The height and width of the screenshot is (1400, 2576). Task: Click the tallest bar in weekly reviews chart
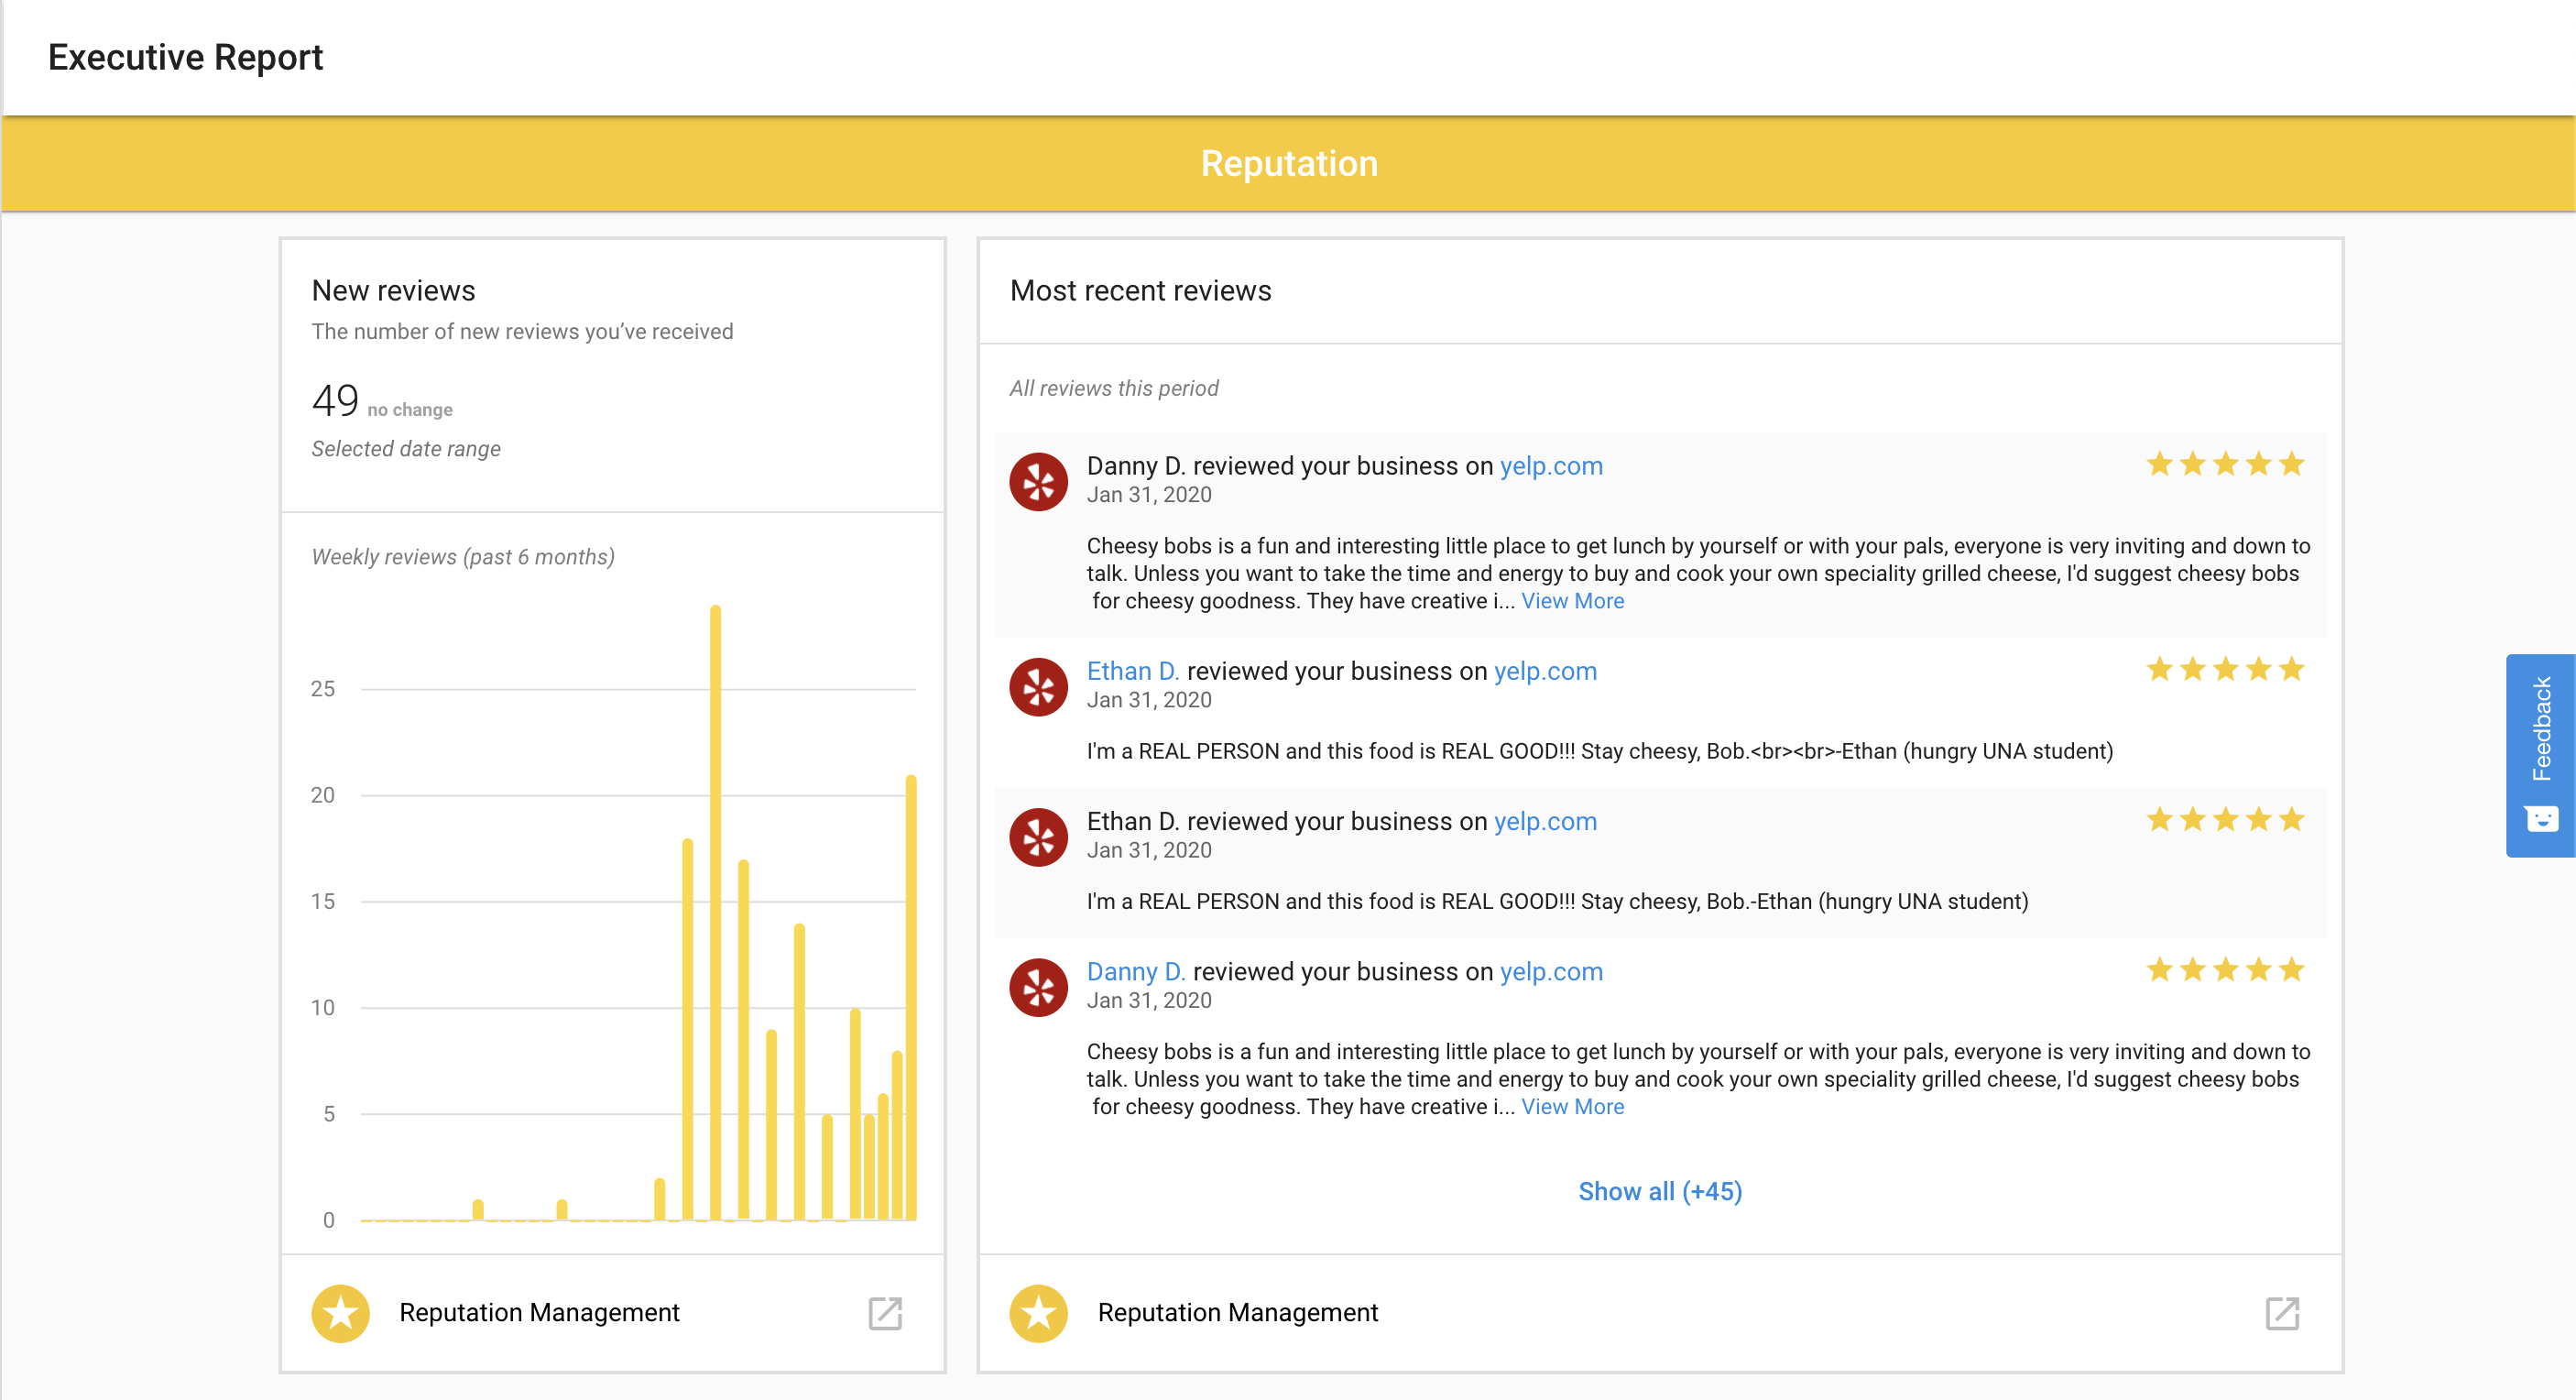pos(715,912)
